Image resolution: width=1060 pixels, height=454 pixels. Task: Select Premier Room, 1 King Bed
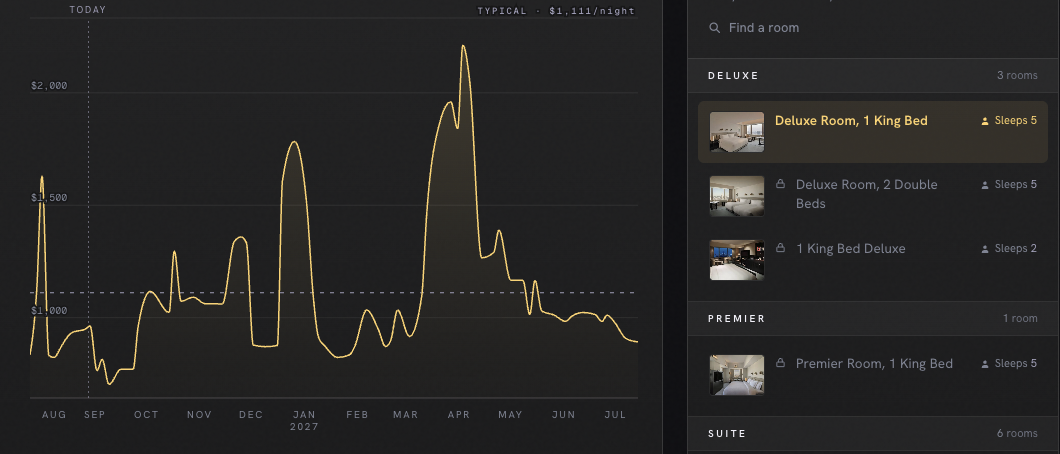click(873, 375)
